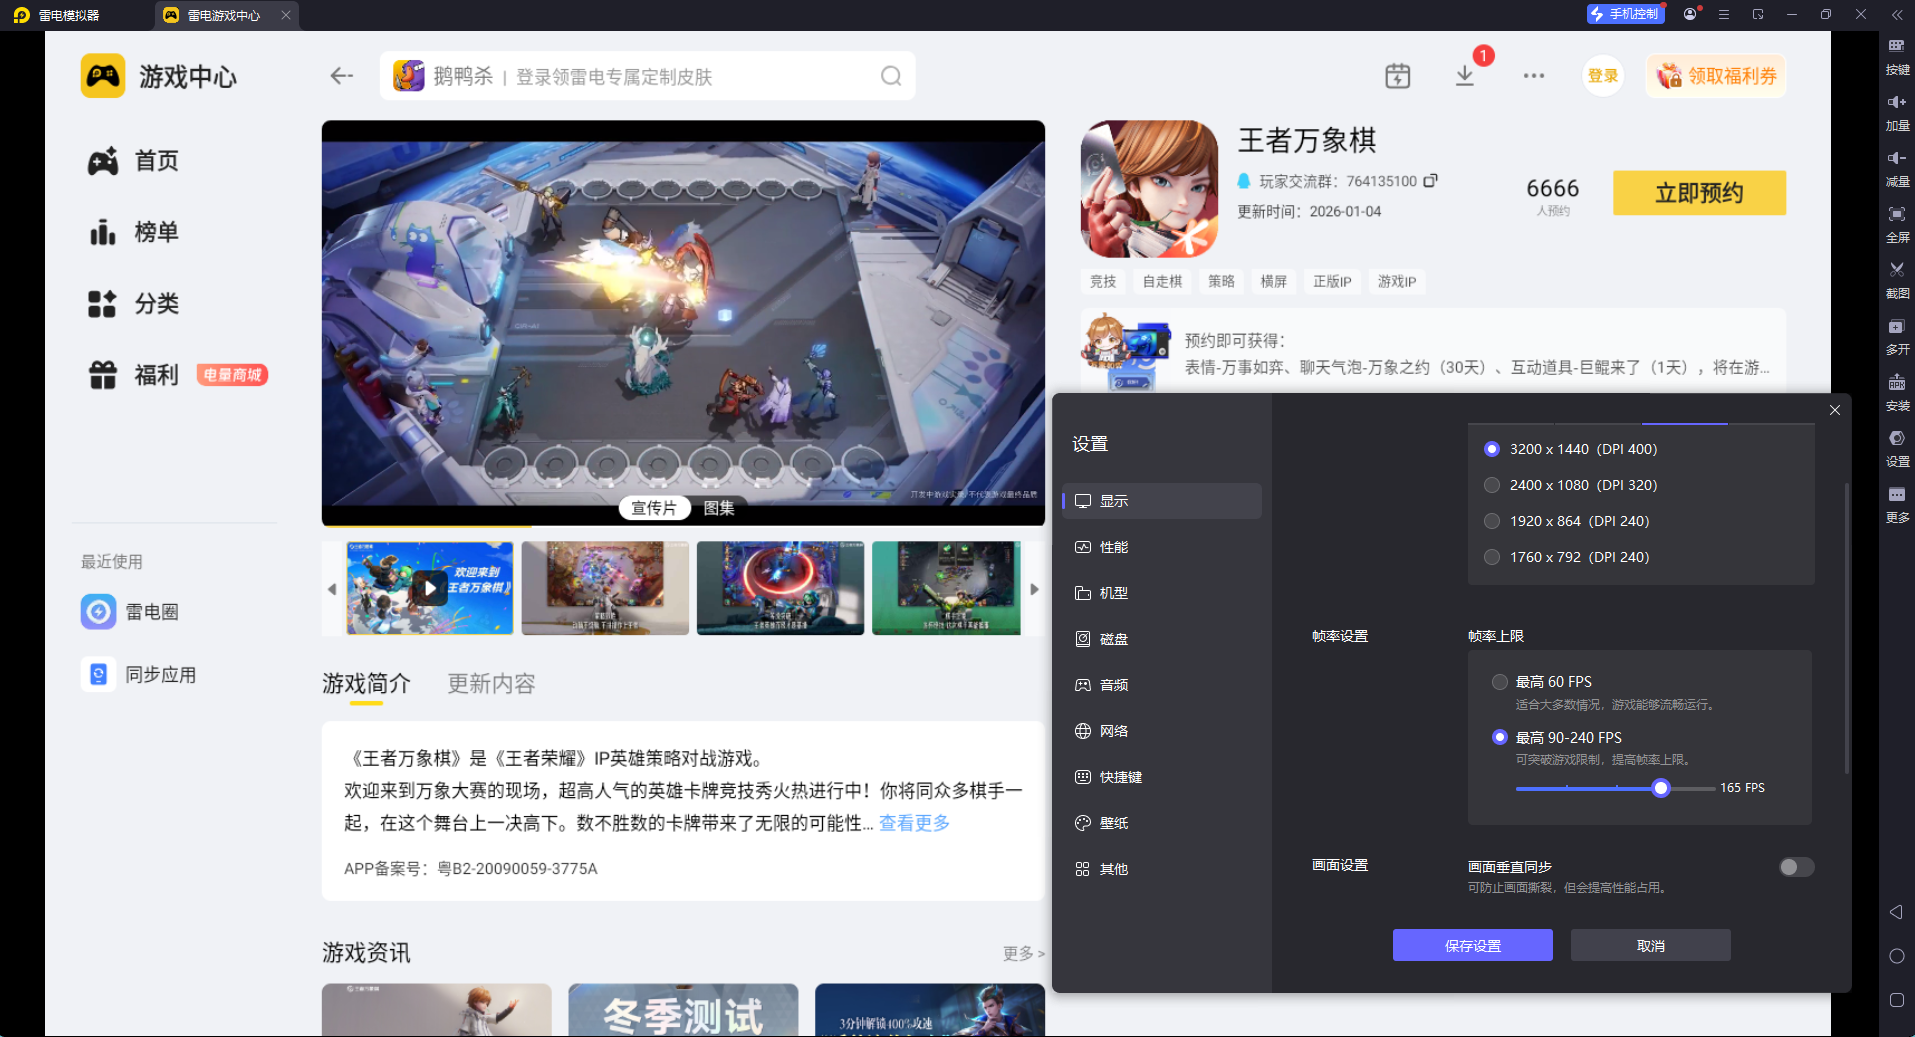This screenshot has height=1037, width=1915.
Task: Open the 快捷键 settings section
Action: [x=1162, y=777]
